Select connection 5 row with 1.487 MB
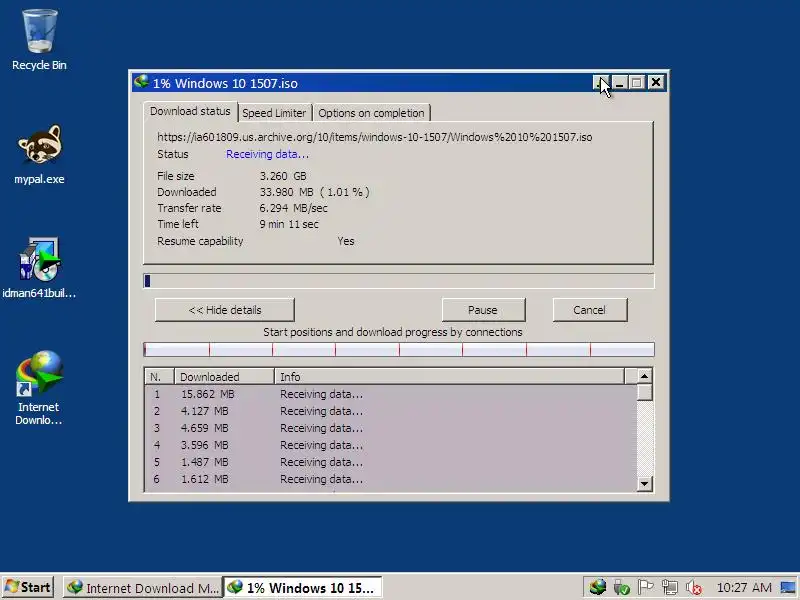 [x=390, y=462]
